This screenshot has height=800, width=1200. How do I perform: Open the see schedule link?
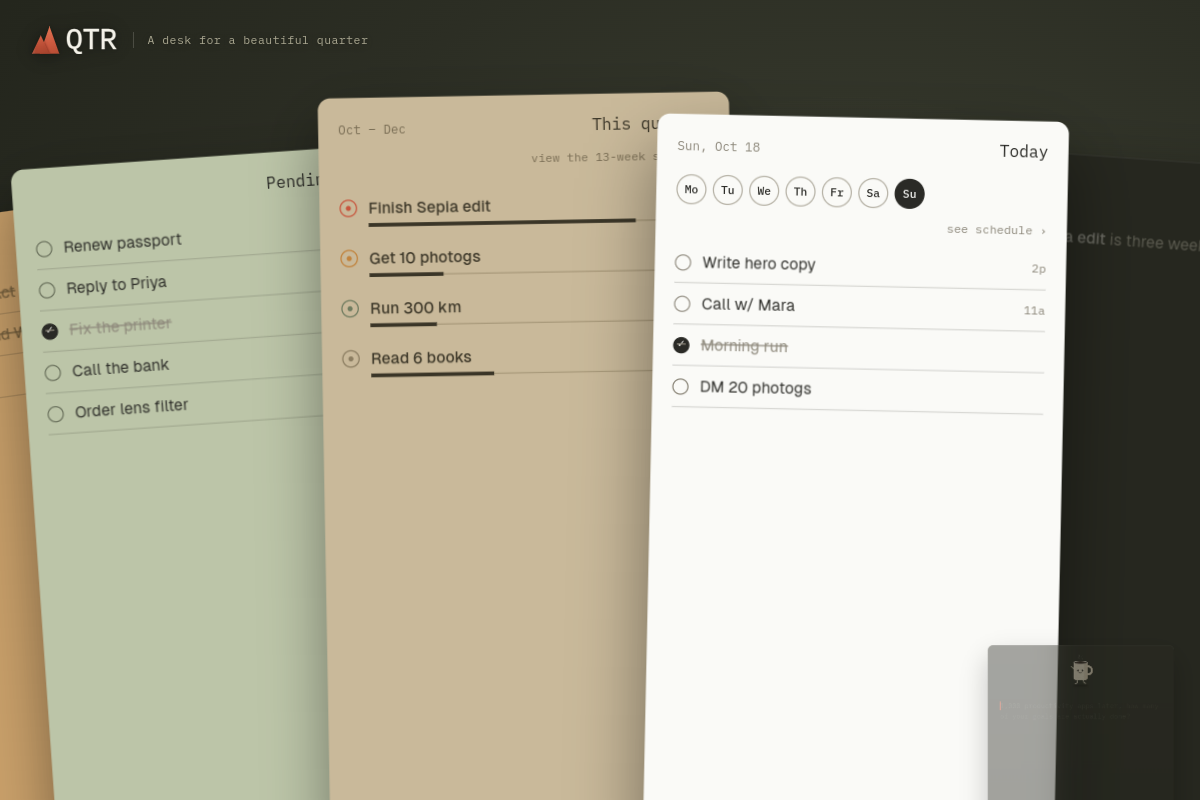[996, 230]
